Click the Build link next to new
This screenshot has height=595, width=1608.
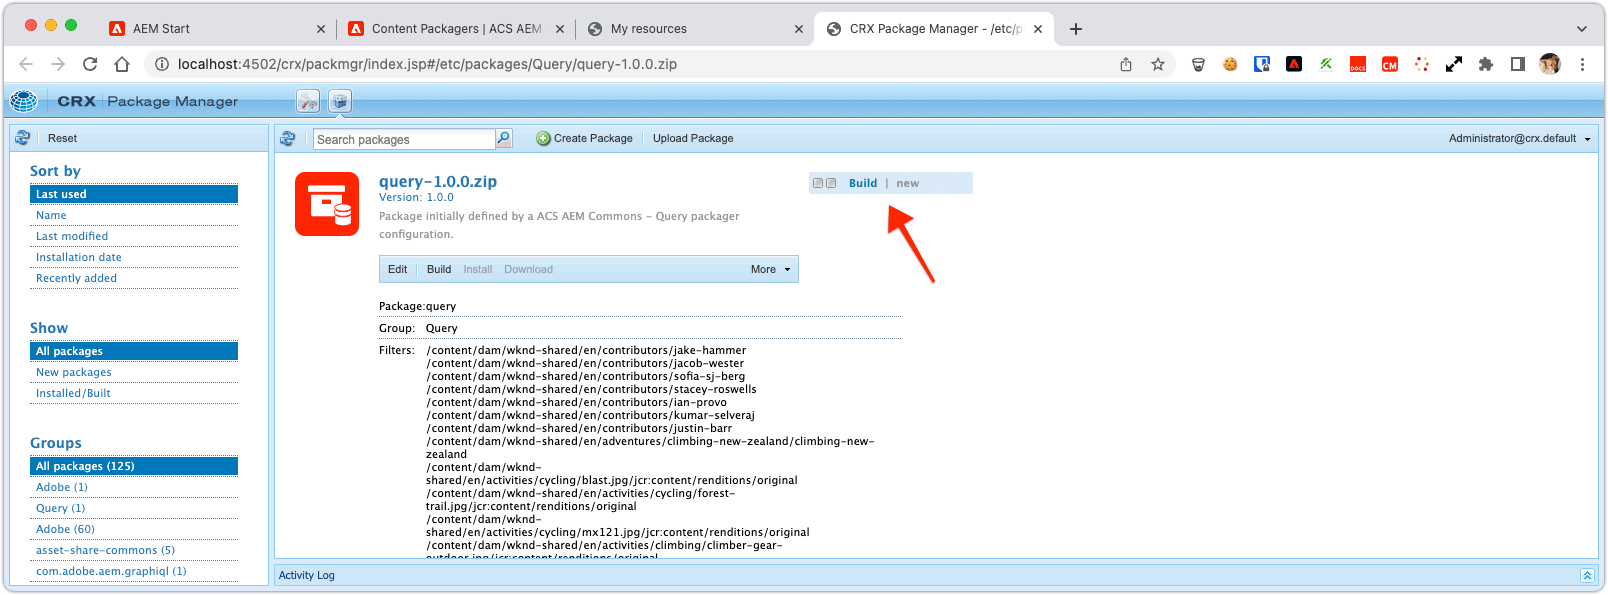pos(863,183)
